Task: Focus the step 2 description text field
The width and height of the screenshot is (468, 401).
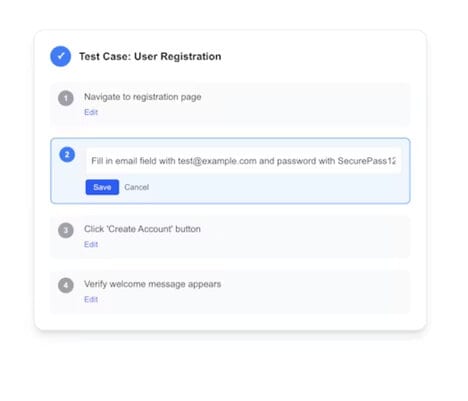Action: click(x=244, y=161)
